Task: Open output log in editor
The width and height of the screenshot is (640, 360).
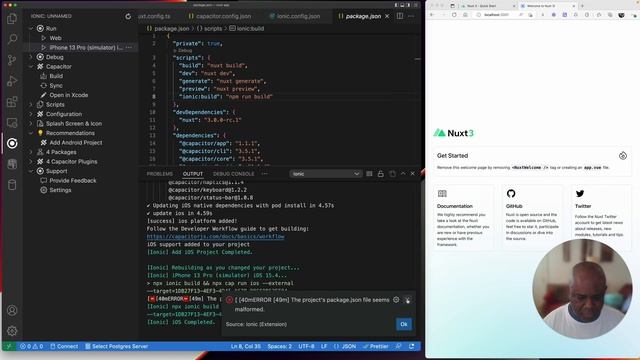Action: [392, 174]
